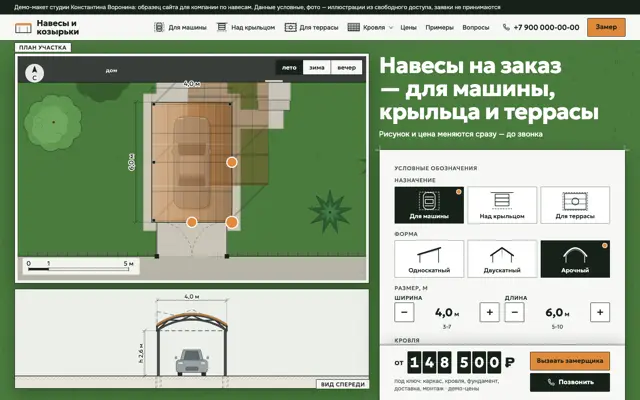
Task: Go to the 'Примеры' section
Action: click(439, 27)
